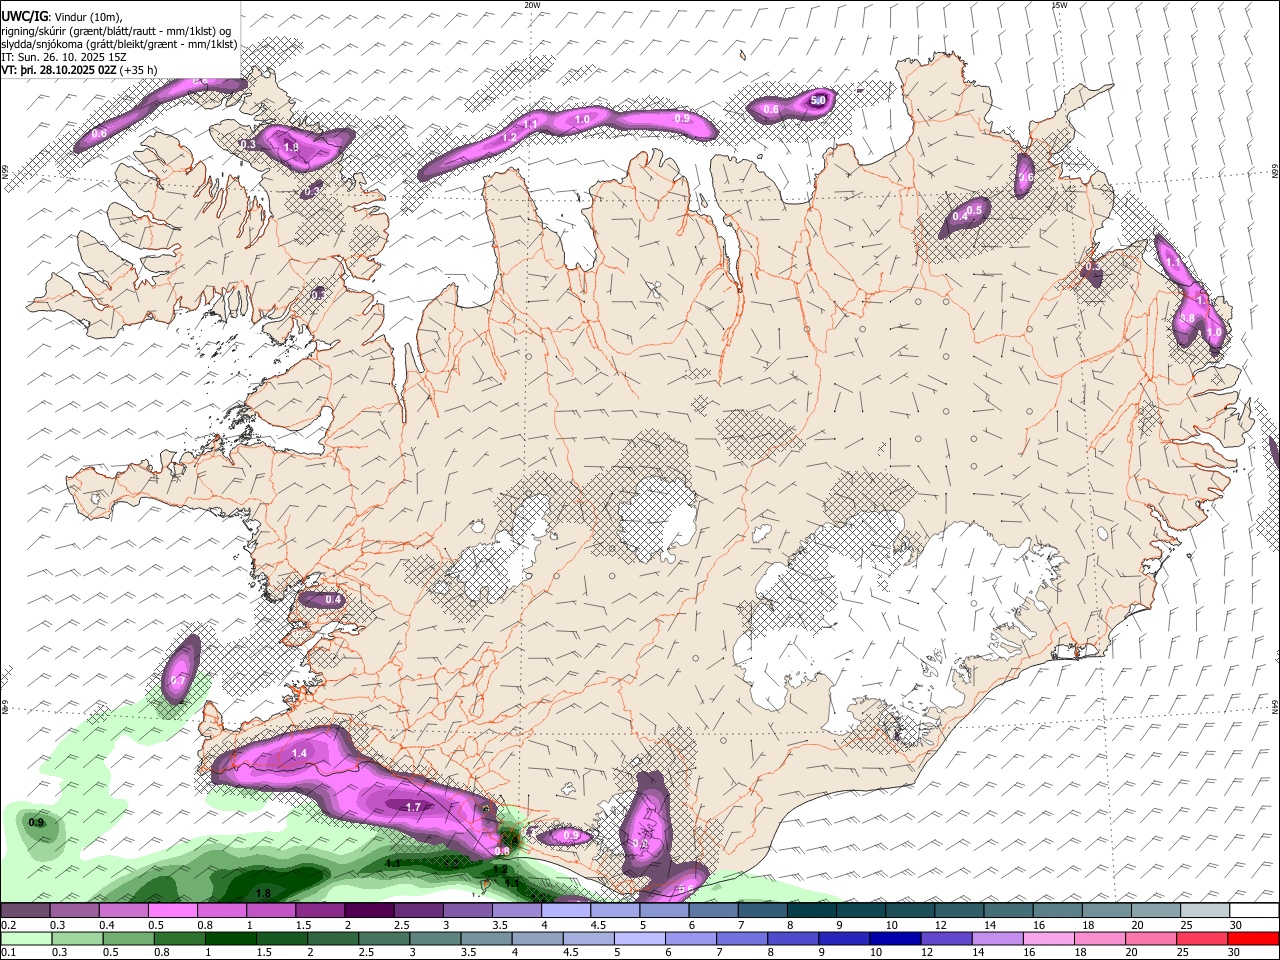The height and width of the screenshot is (960, 1280).
Task: Select the light gray 25 swatch, top legend row
Action: coord(1205,910)
